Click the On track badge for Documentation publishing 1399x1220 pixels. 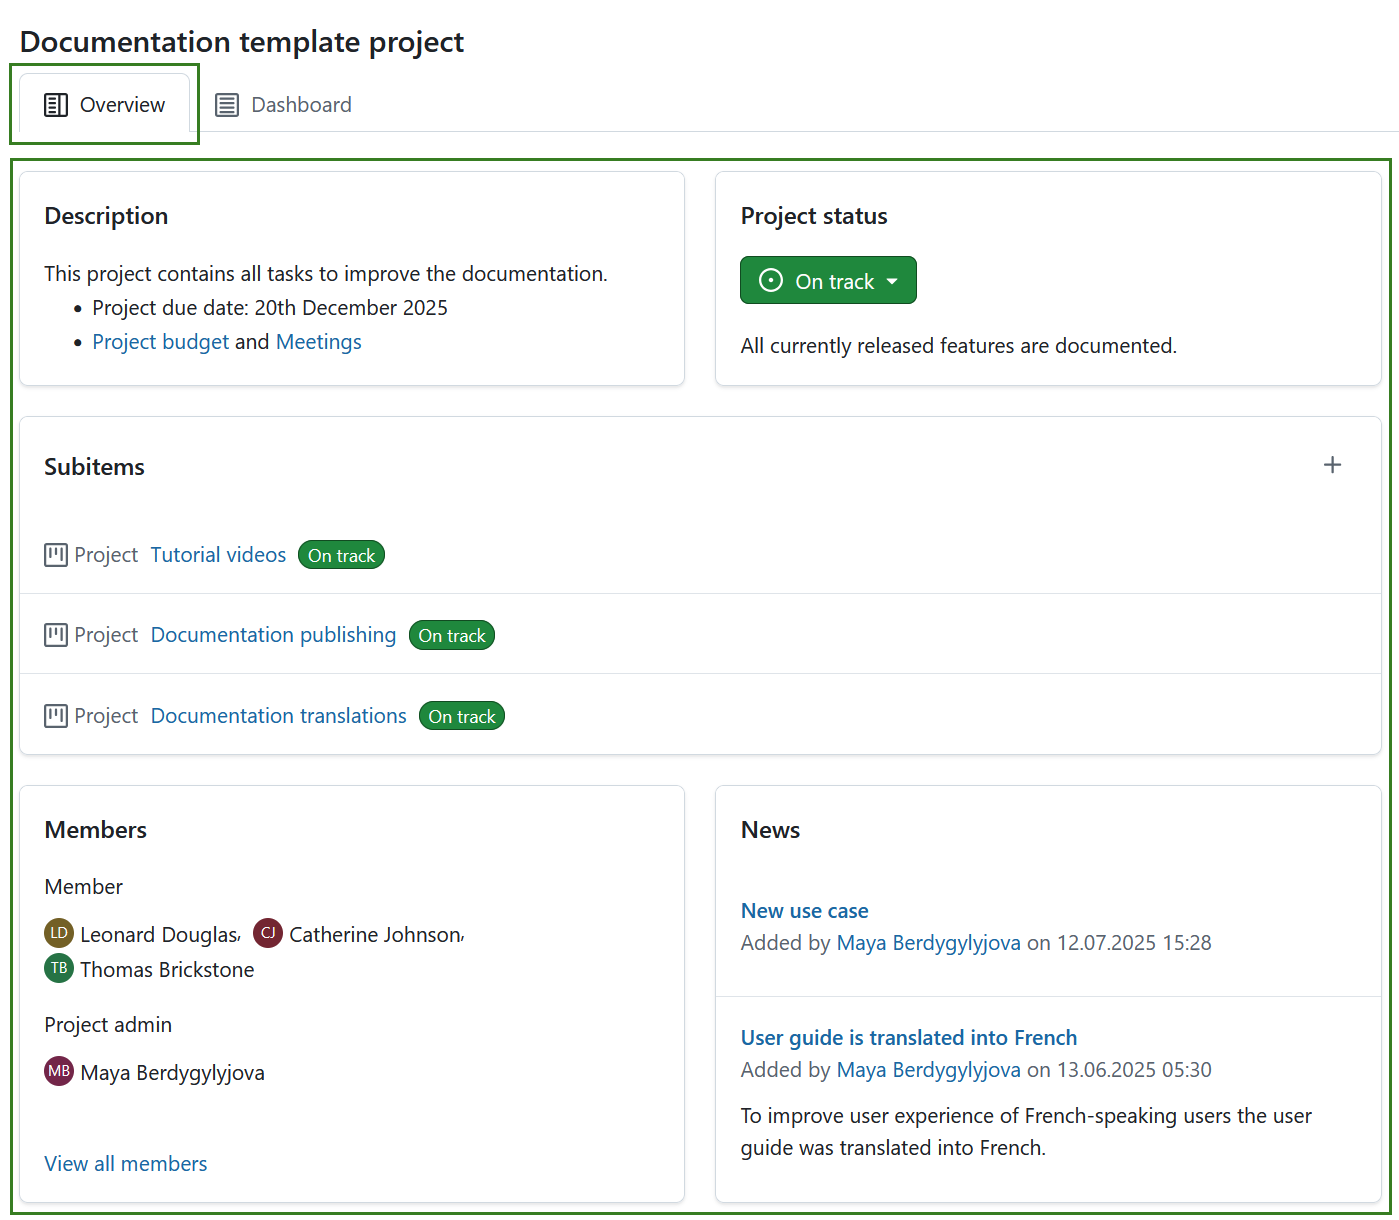[x=451, y=635]
